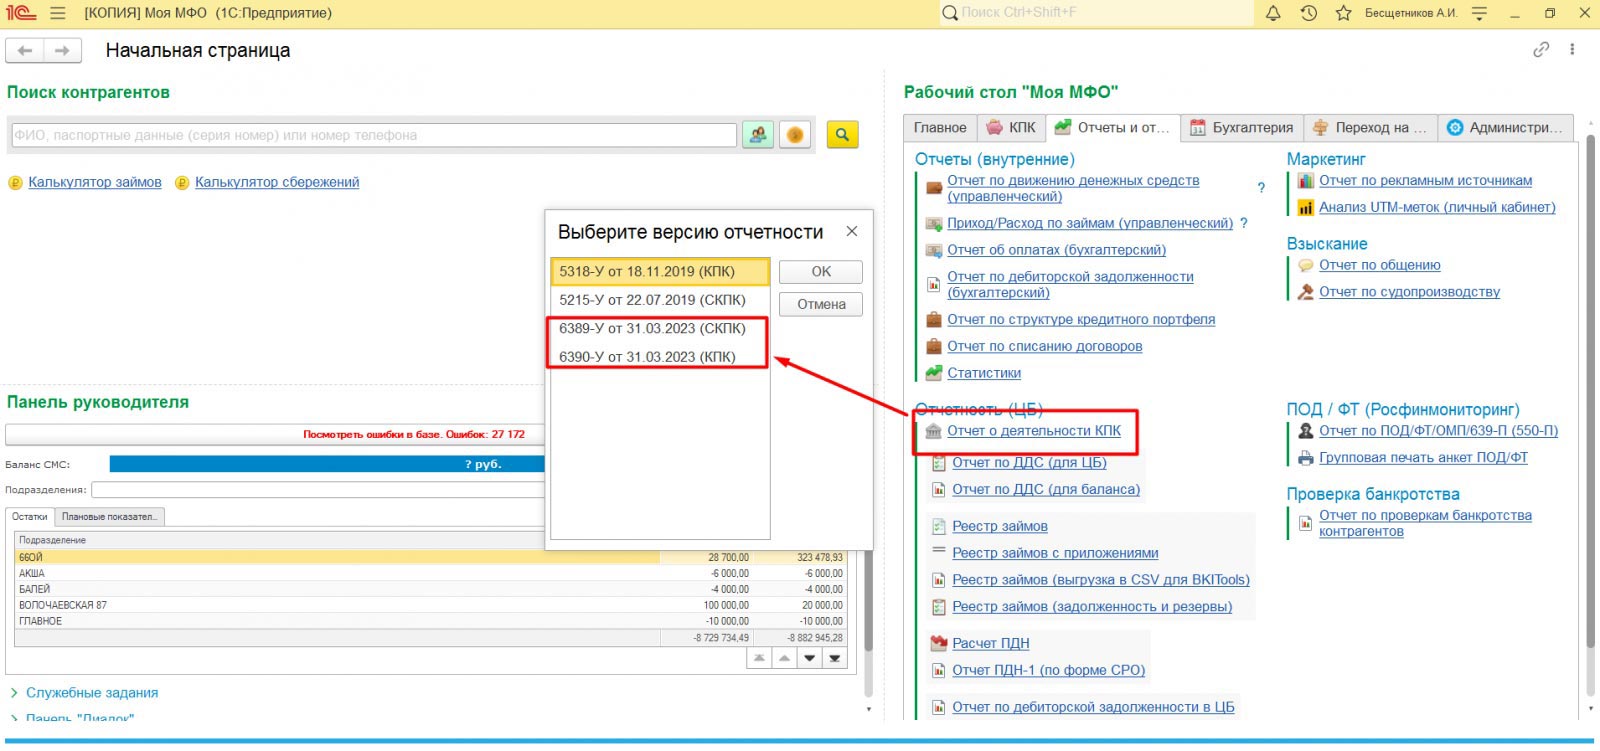Open Реестр займов с приложениями link

point(1055,553)
